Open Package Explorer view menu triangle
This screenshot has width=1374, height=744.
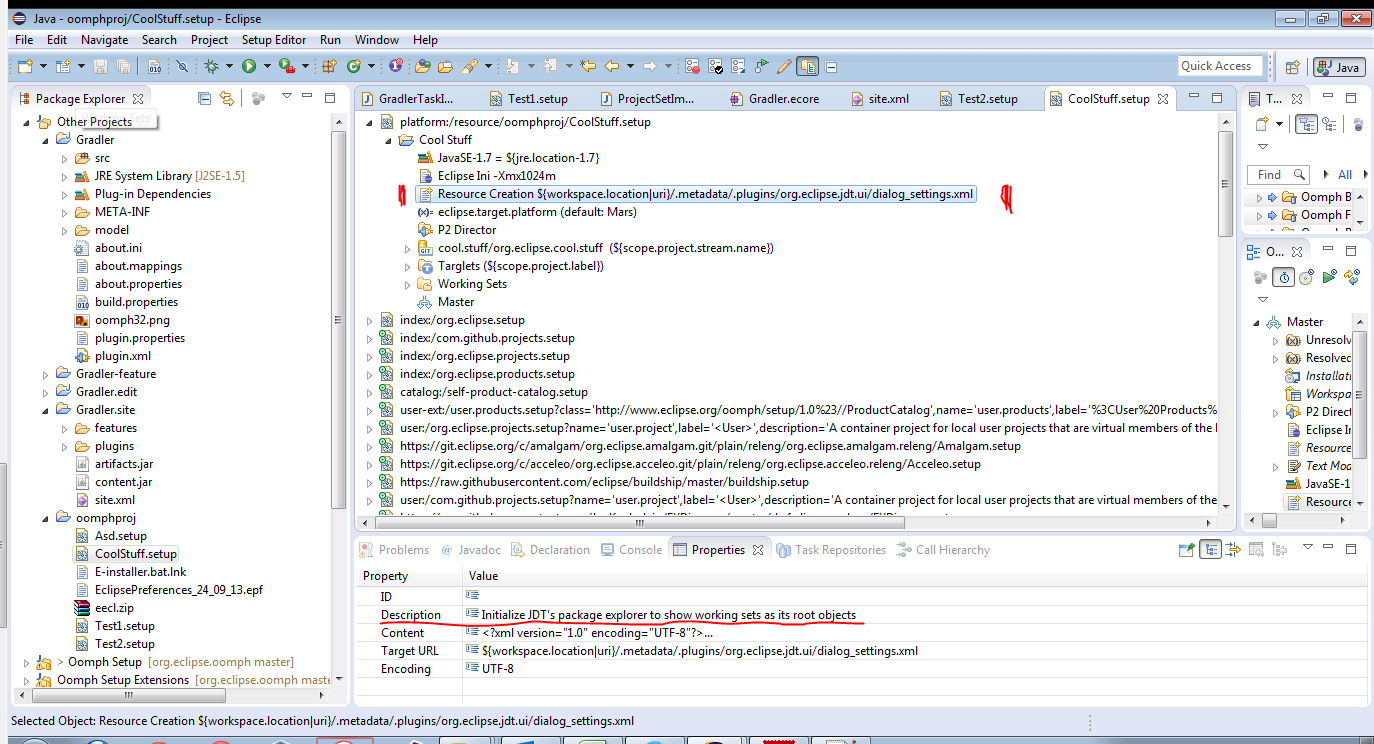[287, 96]
